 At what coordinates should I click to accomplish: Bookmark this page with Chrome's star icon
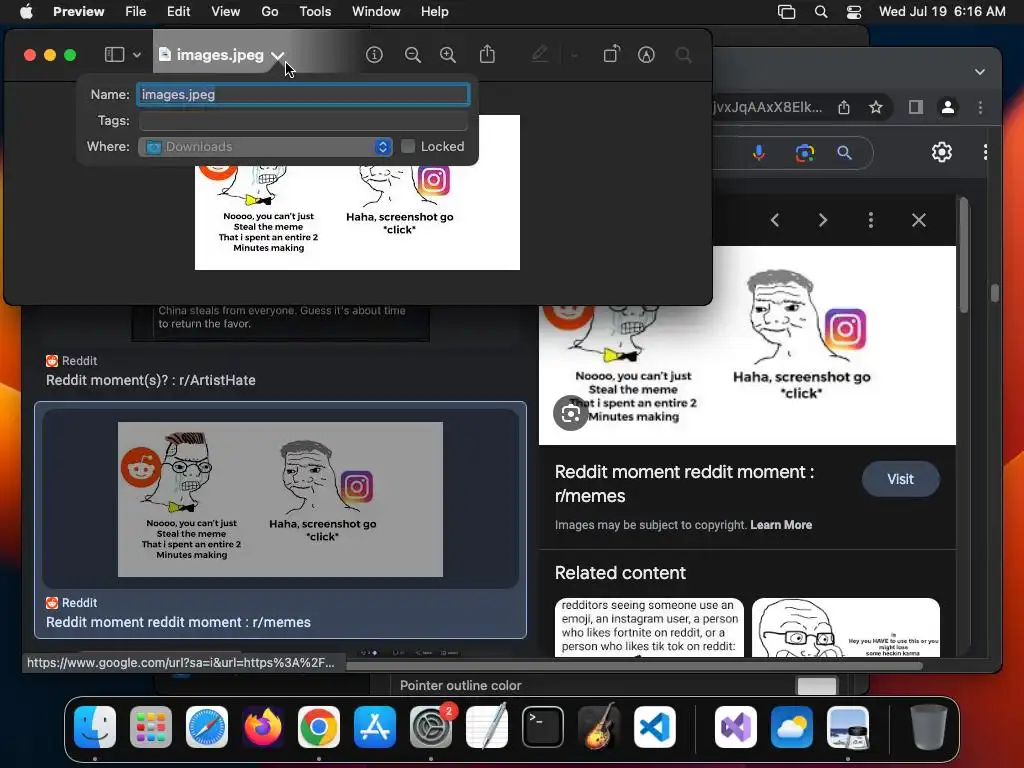pyautogui.click(x=876, y=107)
